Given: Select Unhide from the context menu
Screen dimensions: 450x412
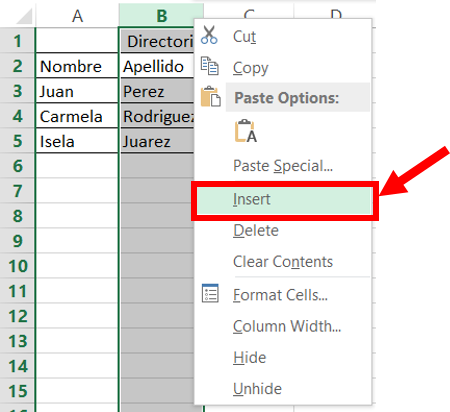Looking at the screenshot, I should (257, 389).
